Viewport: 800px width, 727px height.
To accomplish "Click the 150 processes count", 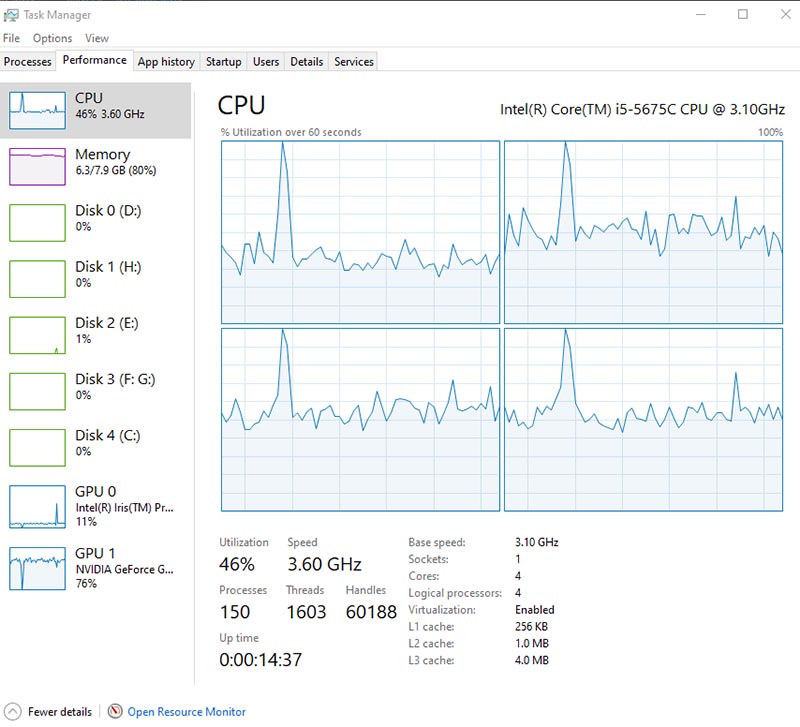I will click(235, 612).
